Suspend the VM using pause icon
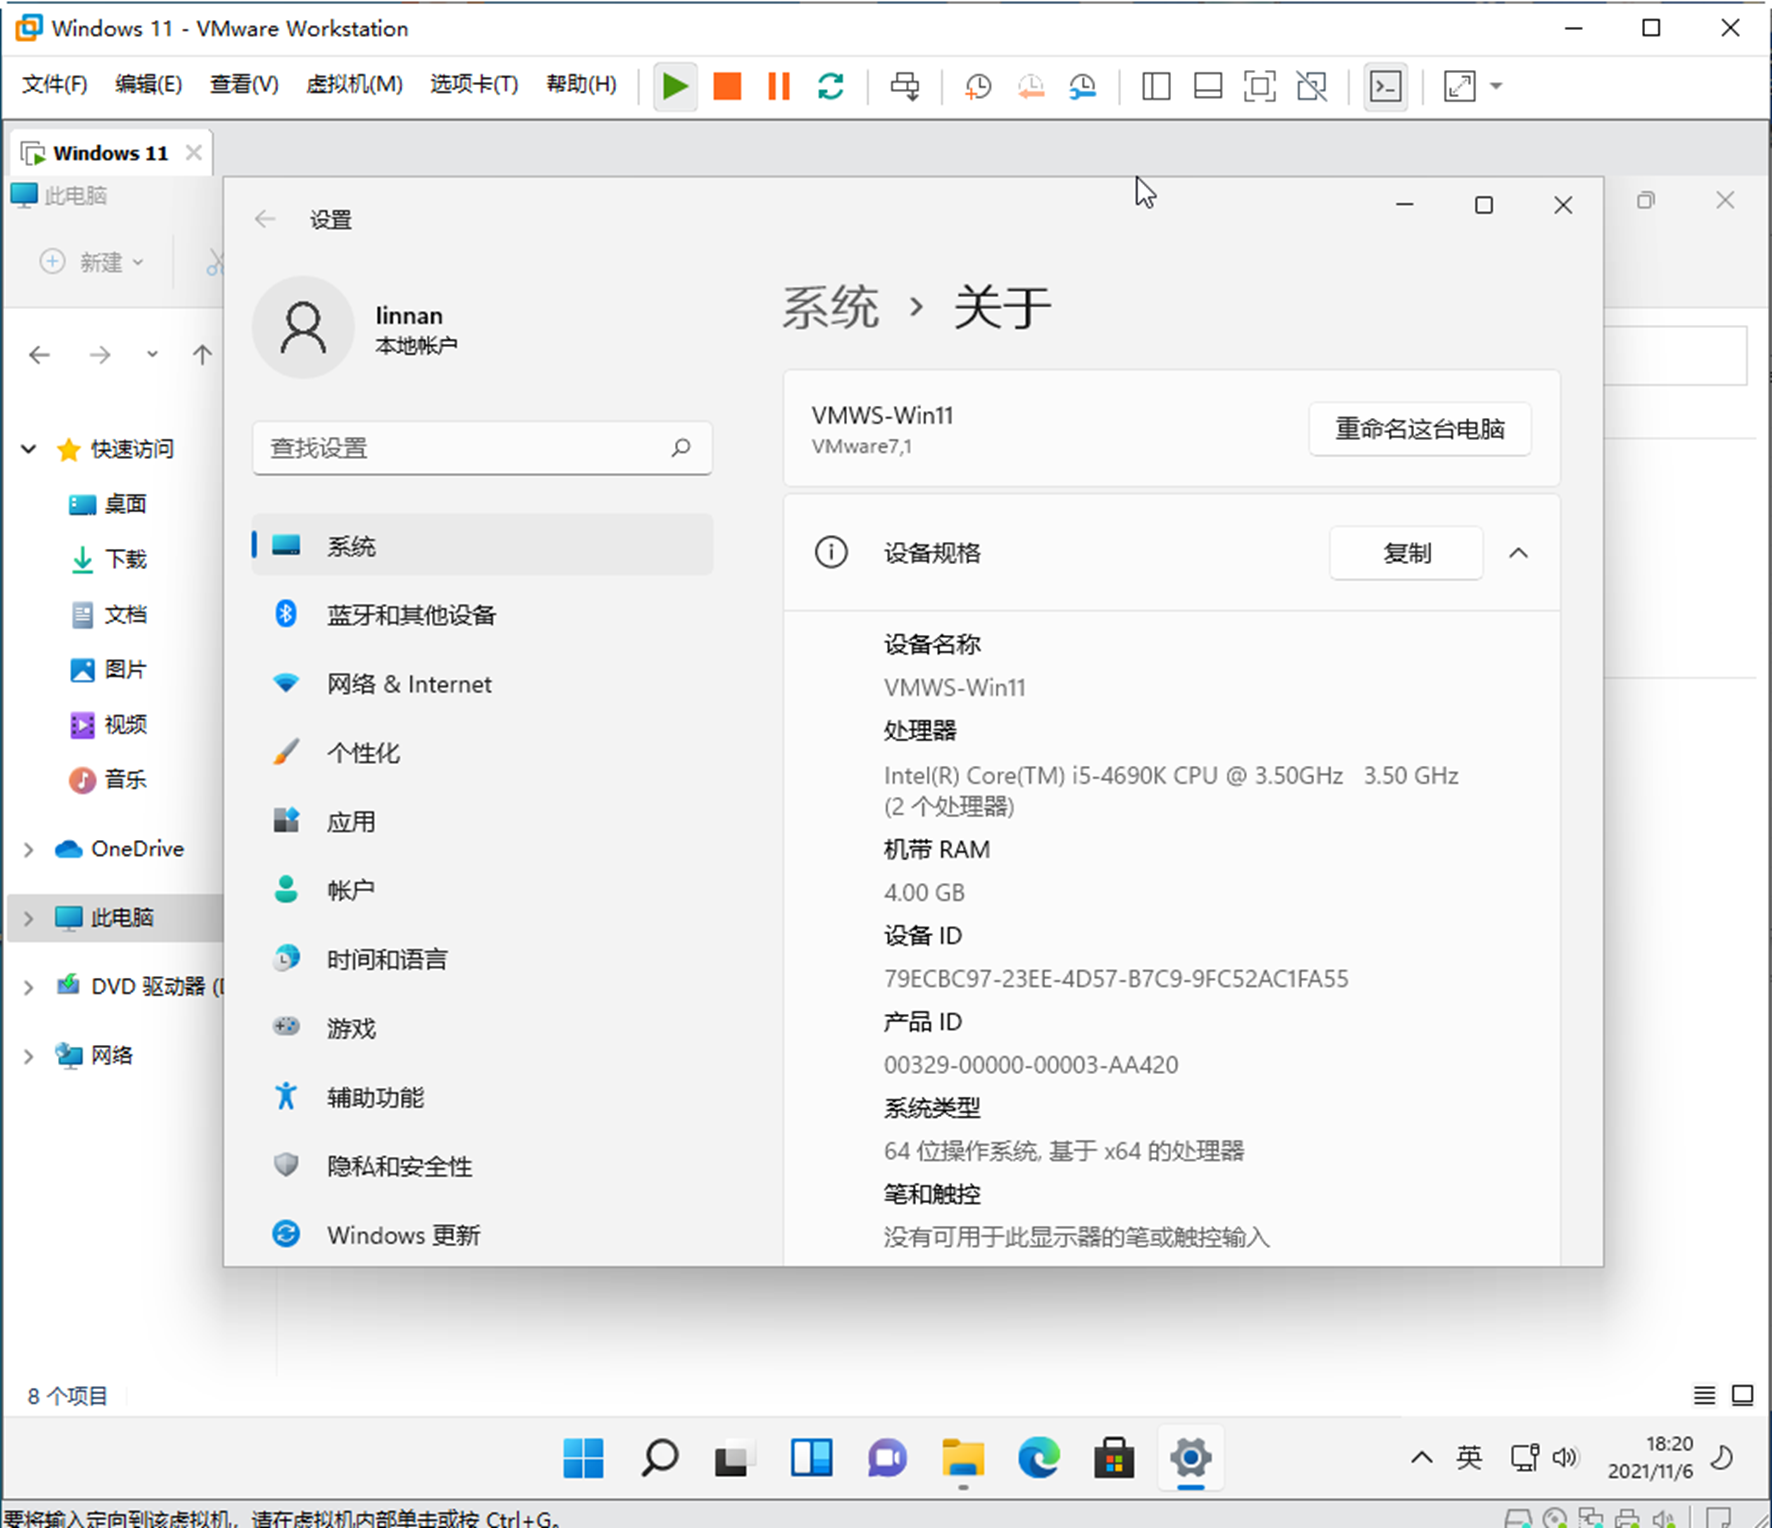The image size is (1772, 1528). pyautogui.click(x=779, y=86)
